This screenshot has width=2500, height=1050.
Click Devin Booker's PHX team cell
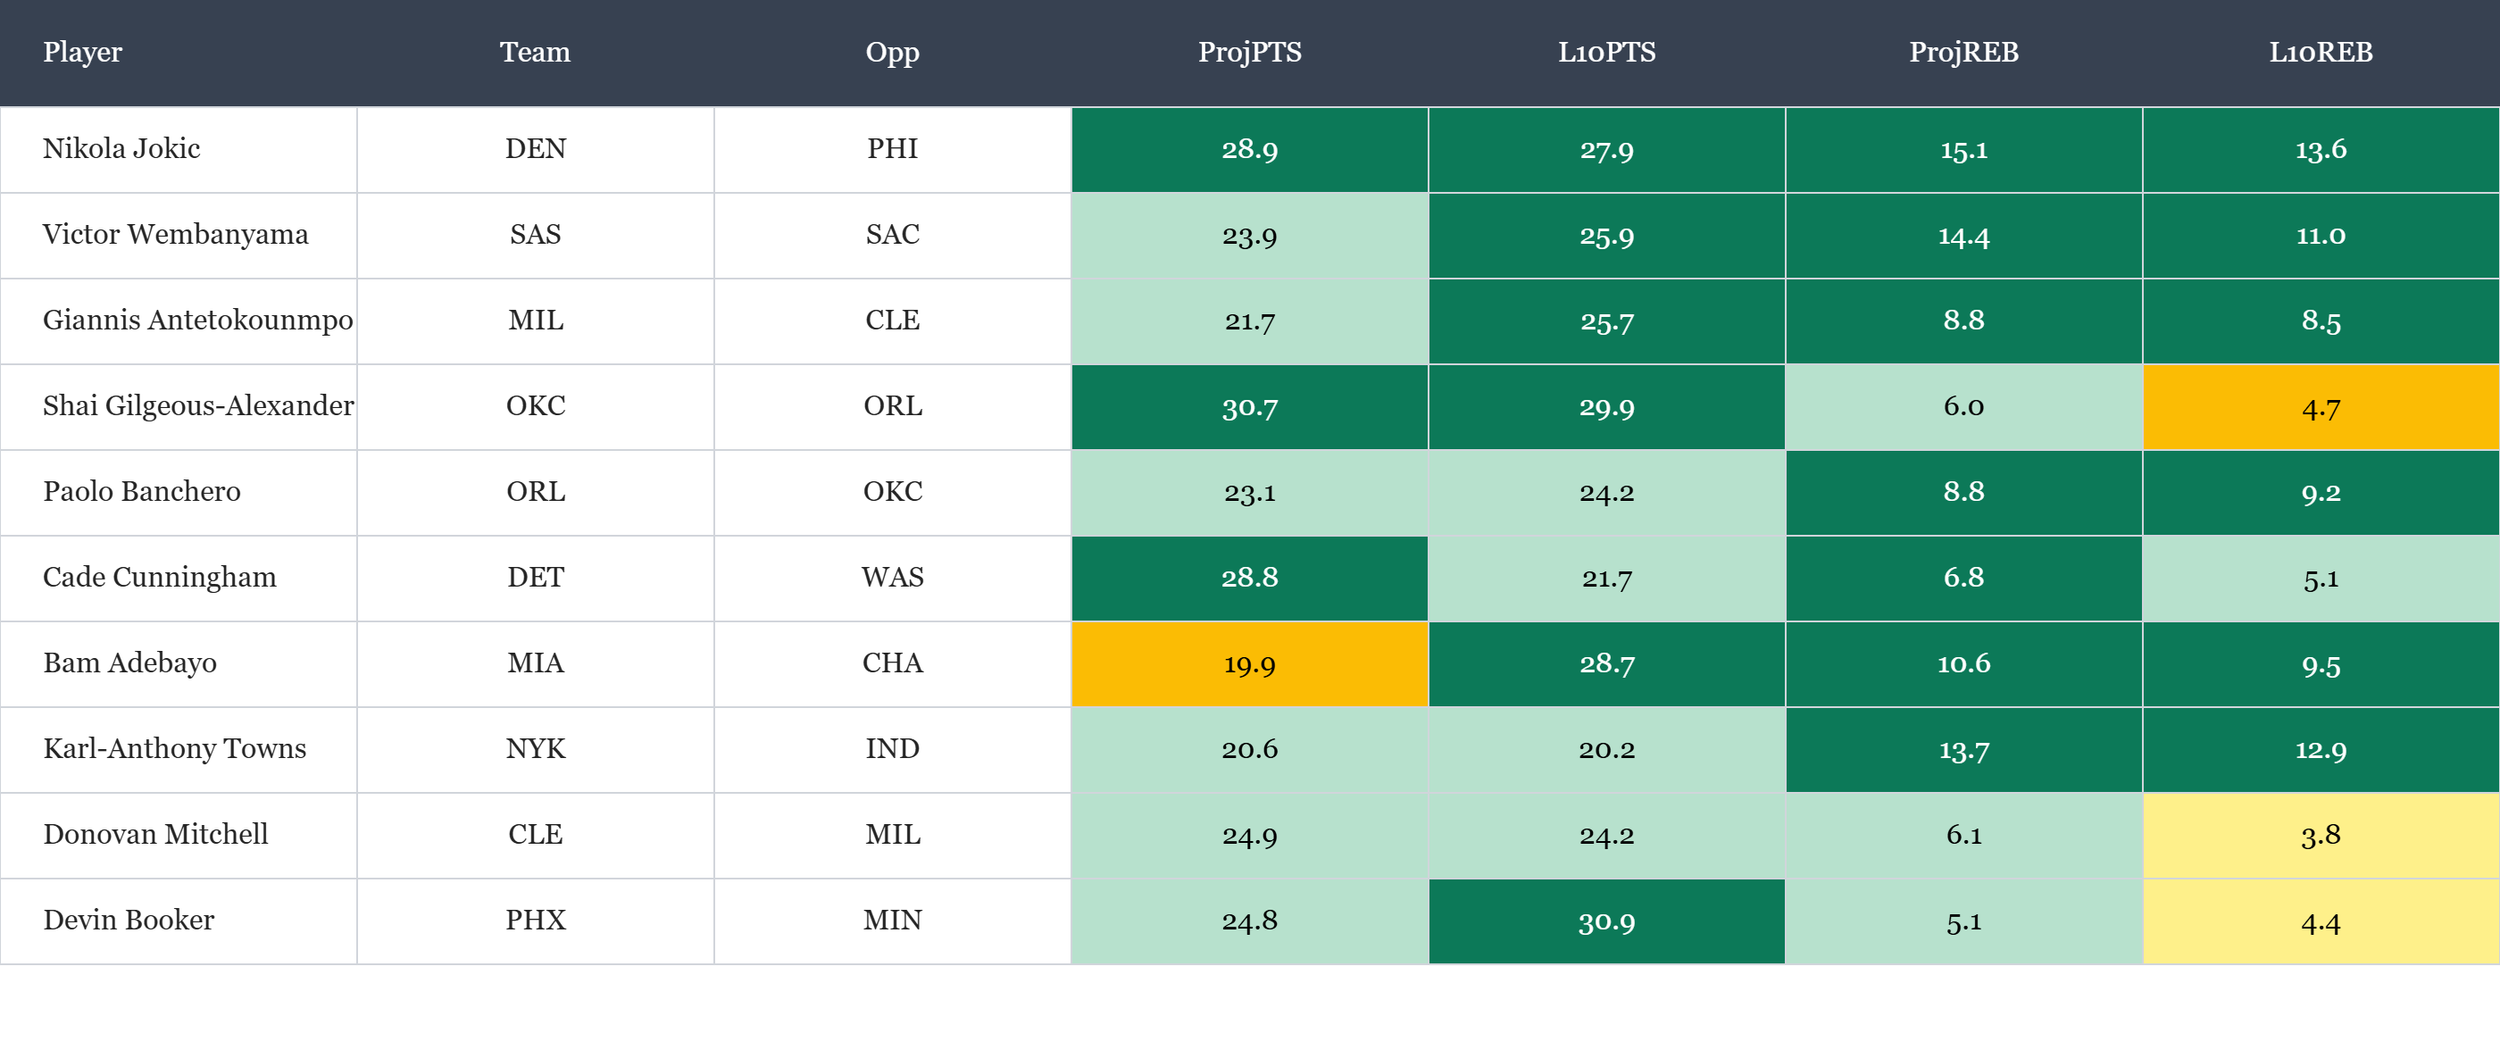point(535,921)
